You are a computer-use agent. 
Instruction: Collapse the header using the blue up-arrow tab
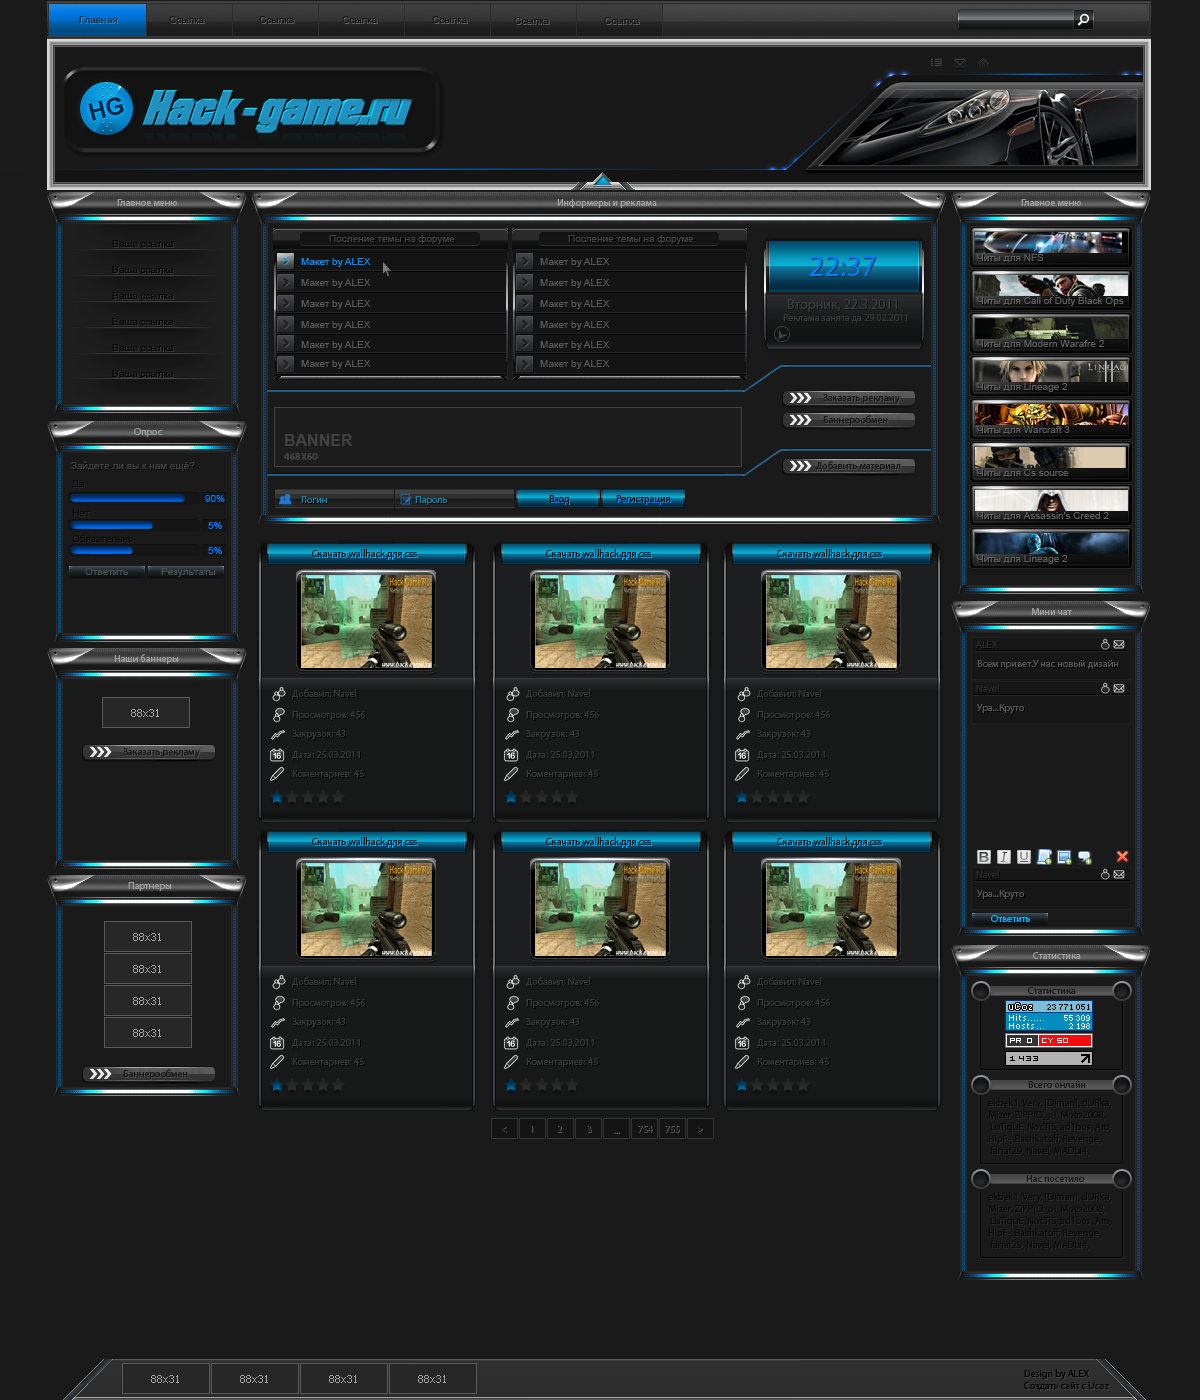point(602,181)
